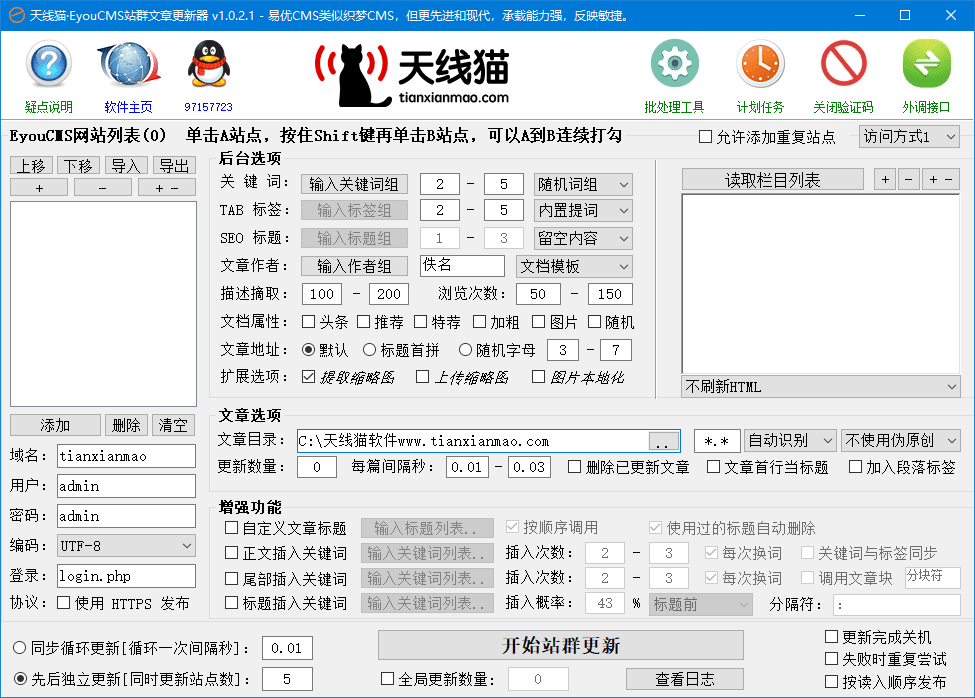Open the 文档模板 dropdown

pyautogui.click(x=575, y=266)
